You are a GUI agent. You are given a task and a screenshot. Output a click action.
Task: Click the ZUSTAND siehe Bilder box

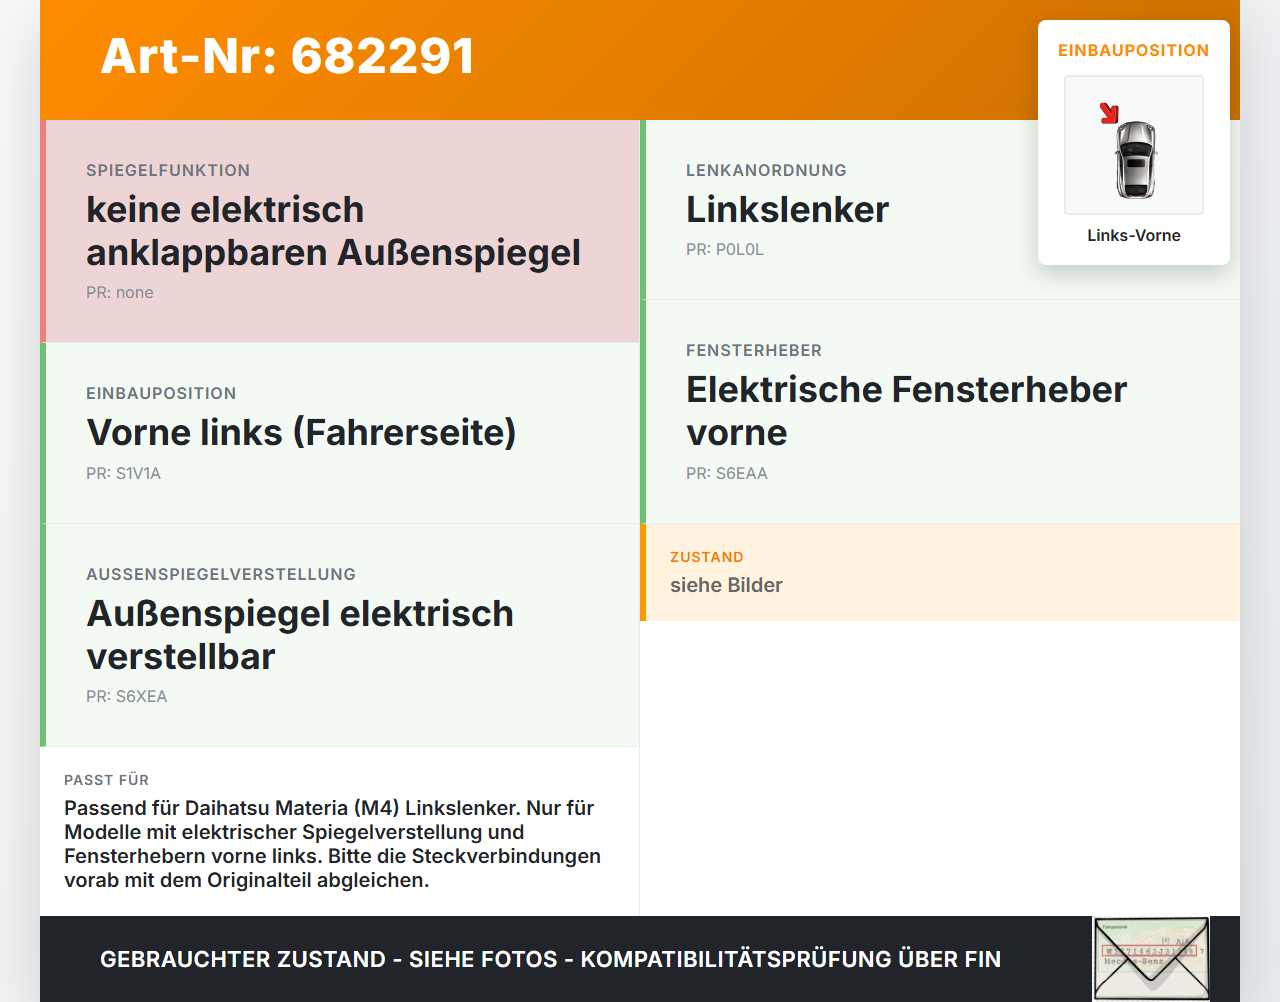940,572
